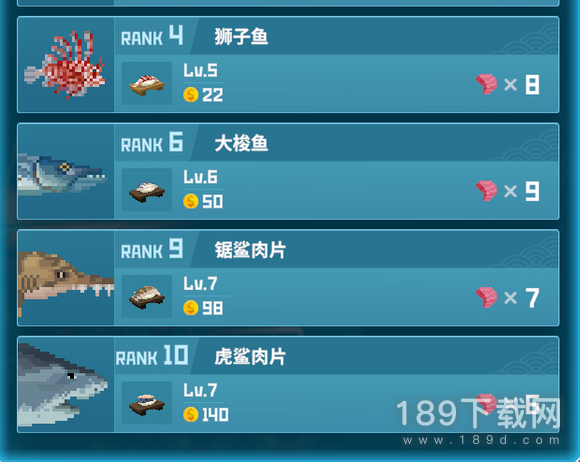This screenshot has width=580, height=462.
Task: Open the RANK 4 狮子鱼 entry header
Action: [336, 36]
